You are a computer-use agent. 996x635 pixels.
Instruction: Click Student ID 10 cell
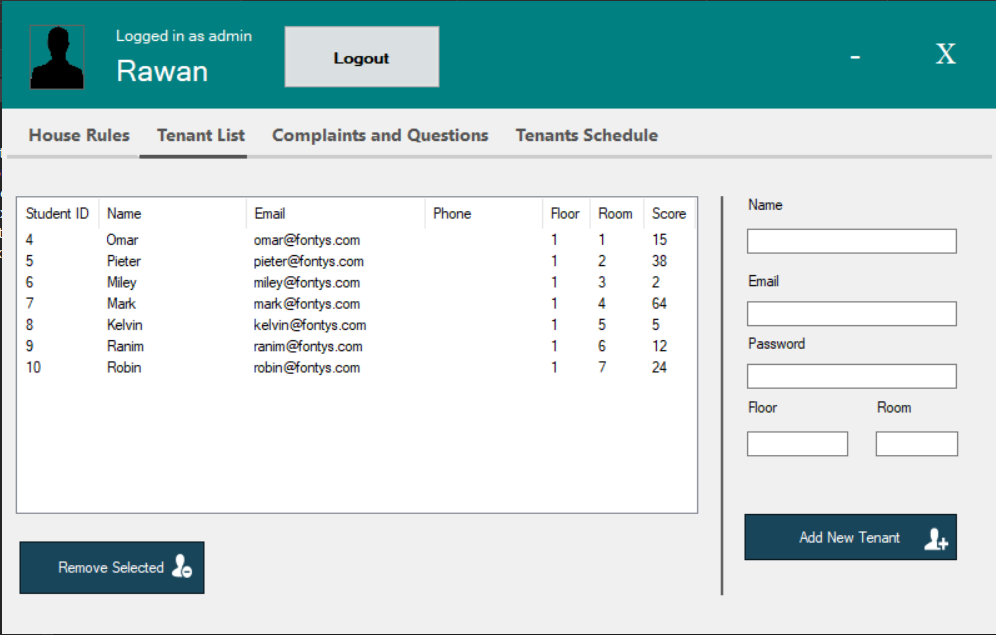(34, 367)
